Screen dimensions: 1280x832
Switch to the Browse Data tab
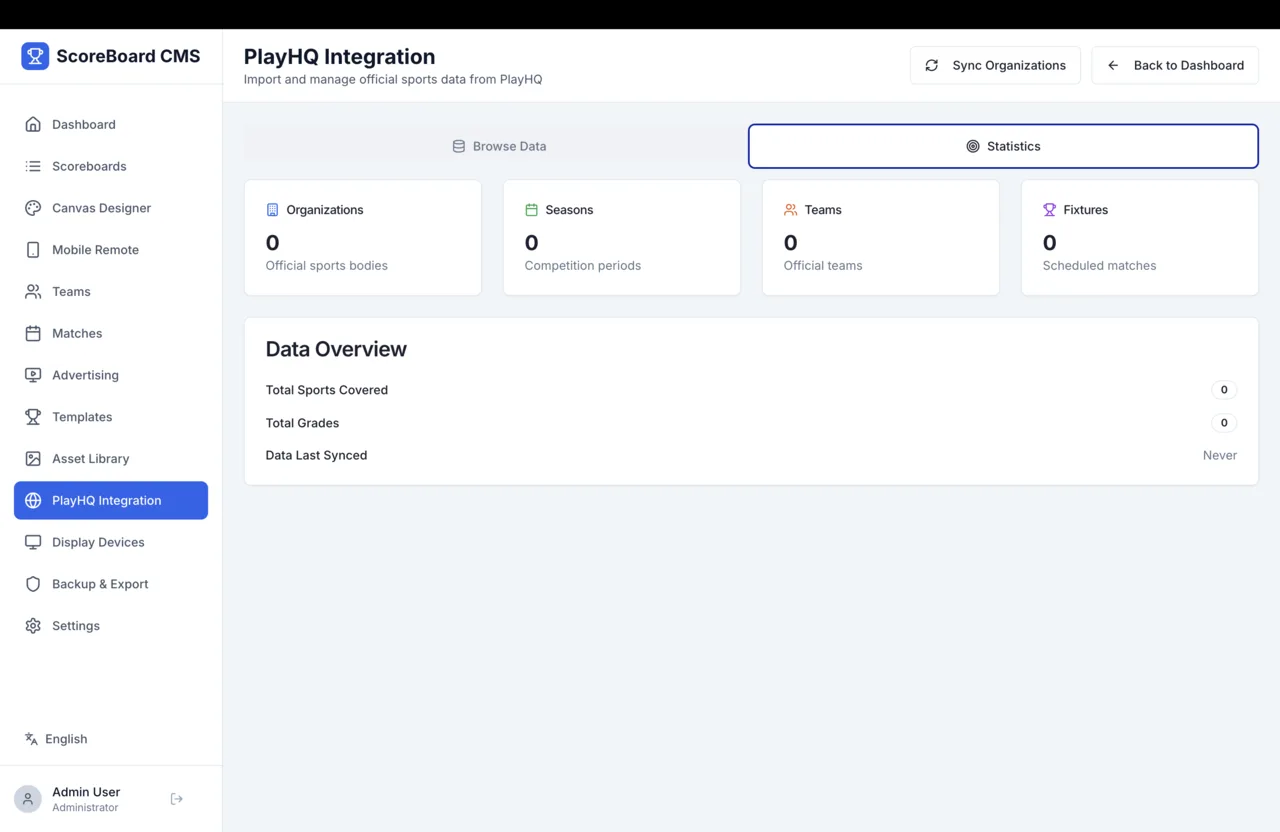pos(498,146)
